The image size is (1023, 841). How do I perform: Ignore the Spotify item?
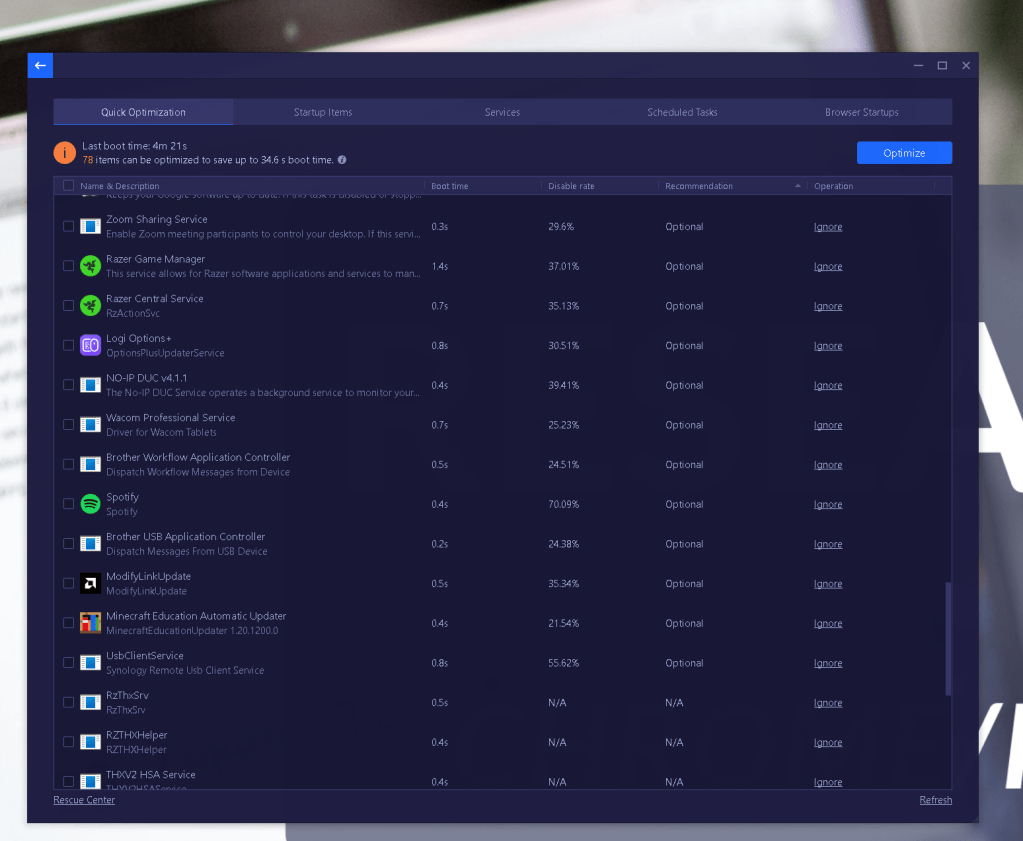click(828, 504)
